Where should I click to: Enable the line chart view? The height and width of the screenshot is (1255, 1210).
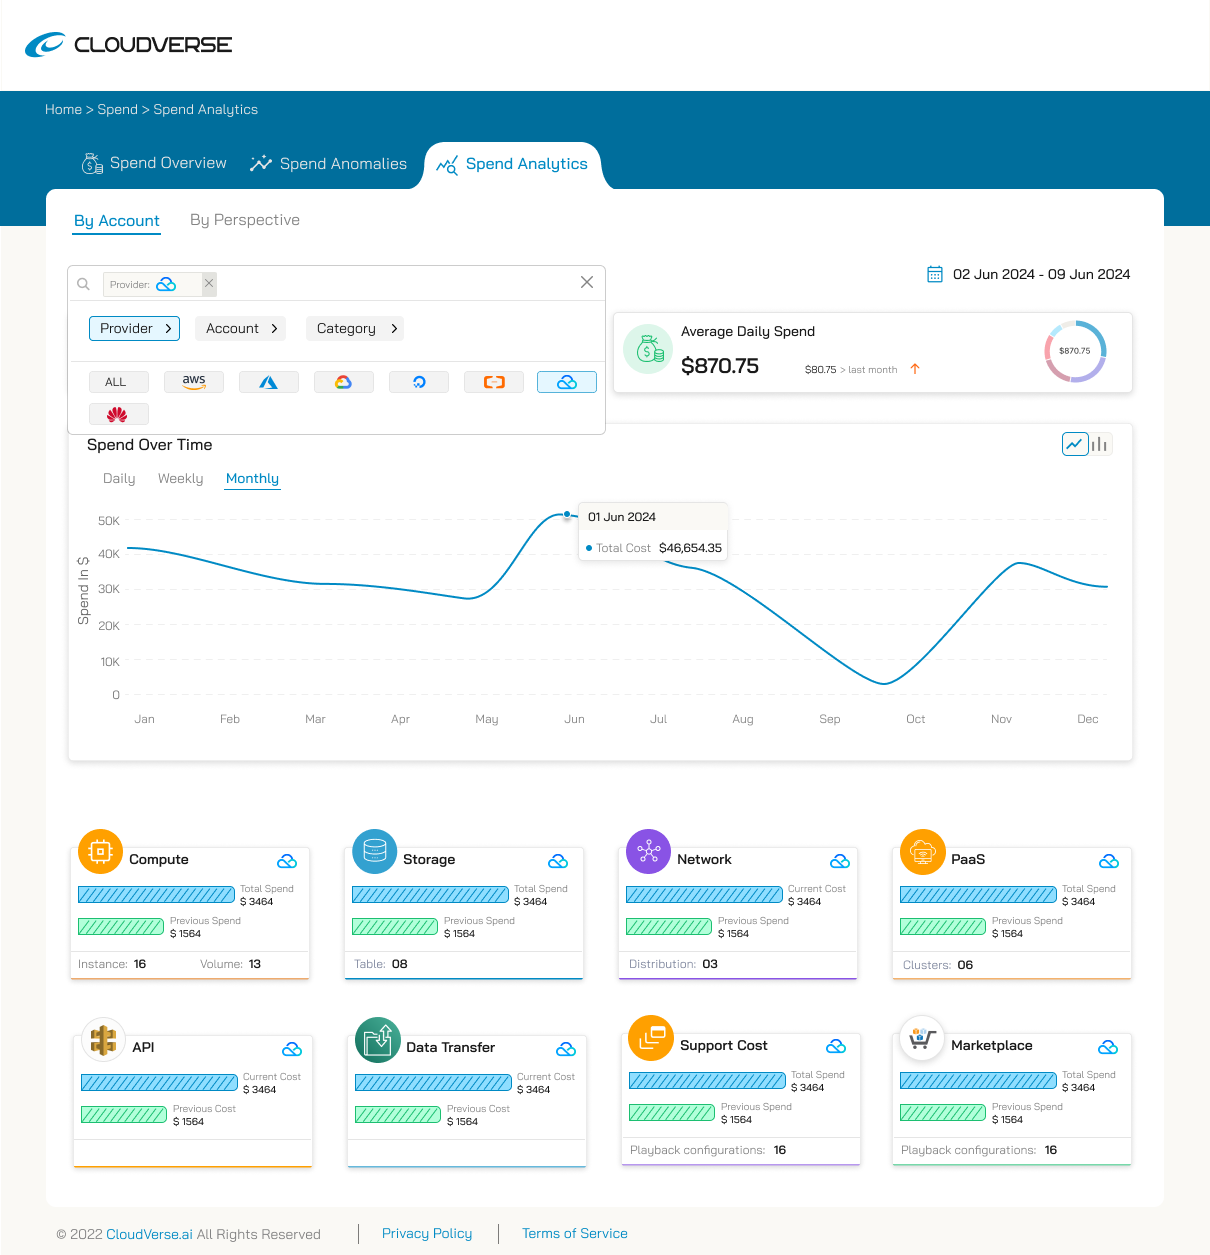(1074, 443)
